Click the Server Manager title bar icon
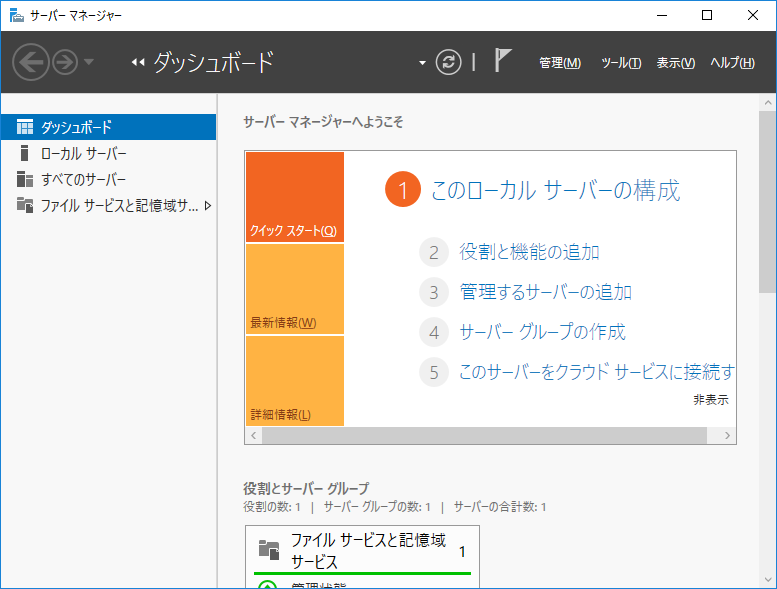Screen dimensions: 777x589 (16, 15)
